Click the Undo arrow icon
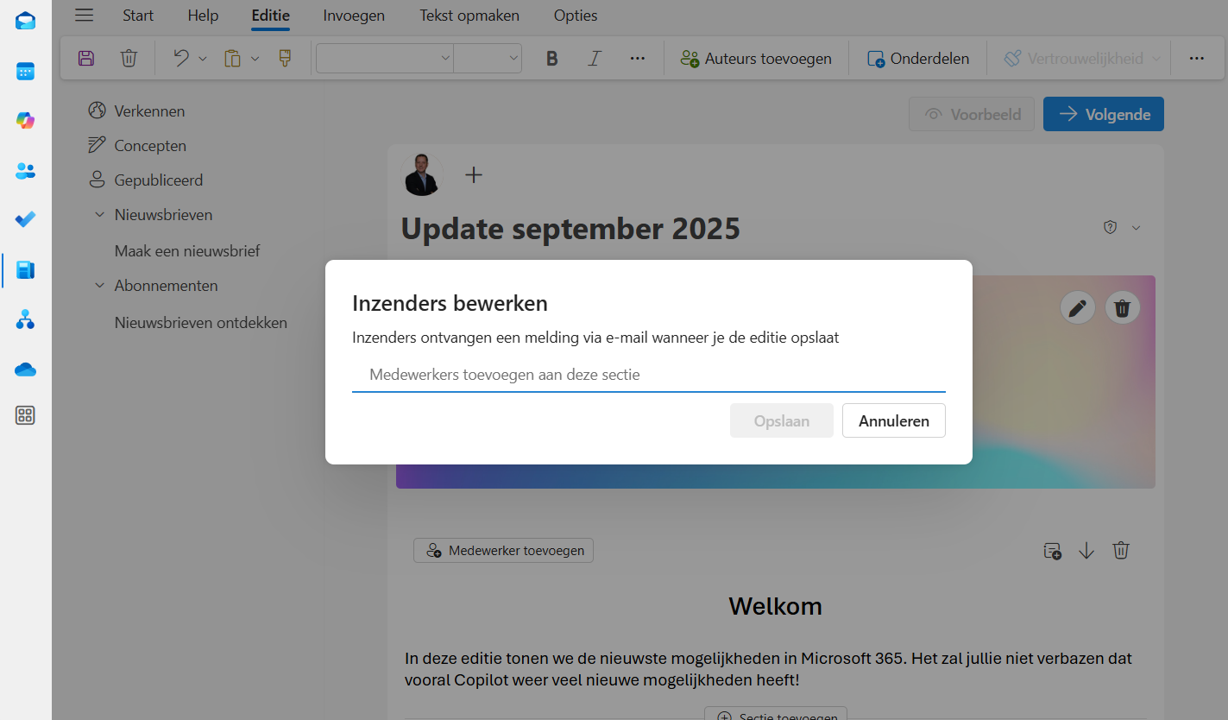 click(180, 58)
